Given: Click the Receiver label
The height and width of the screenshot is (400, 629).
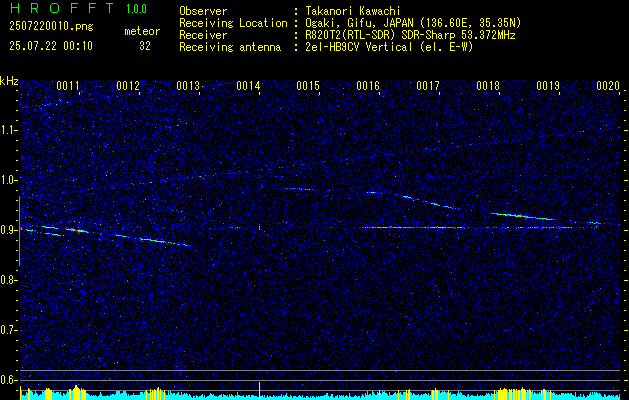Looking at the screenshot, I should pos(203,35).
